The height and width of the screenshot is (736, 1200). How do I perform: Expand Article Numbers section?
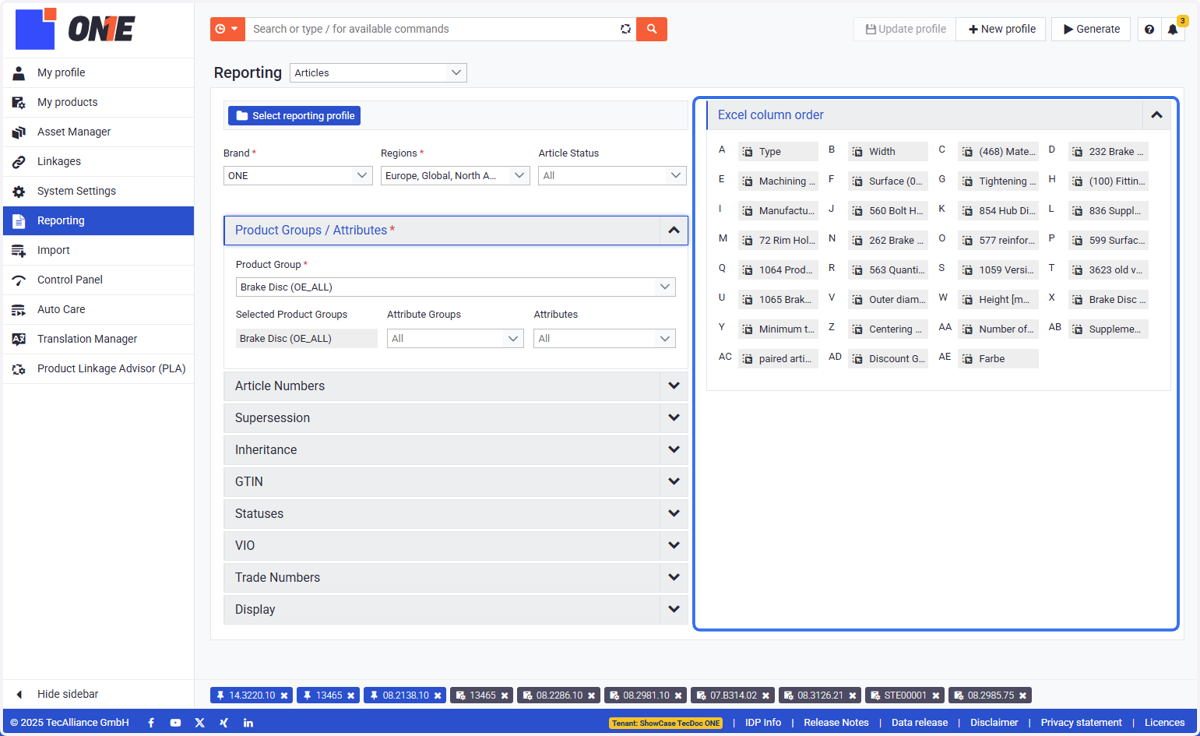[x=455, y=386]
